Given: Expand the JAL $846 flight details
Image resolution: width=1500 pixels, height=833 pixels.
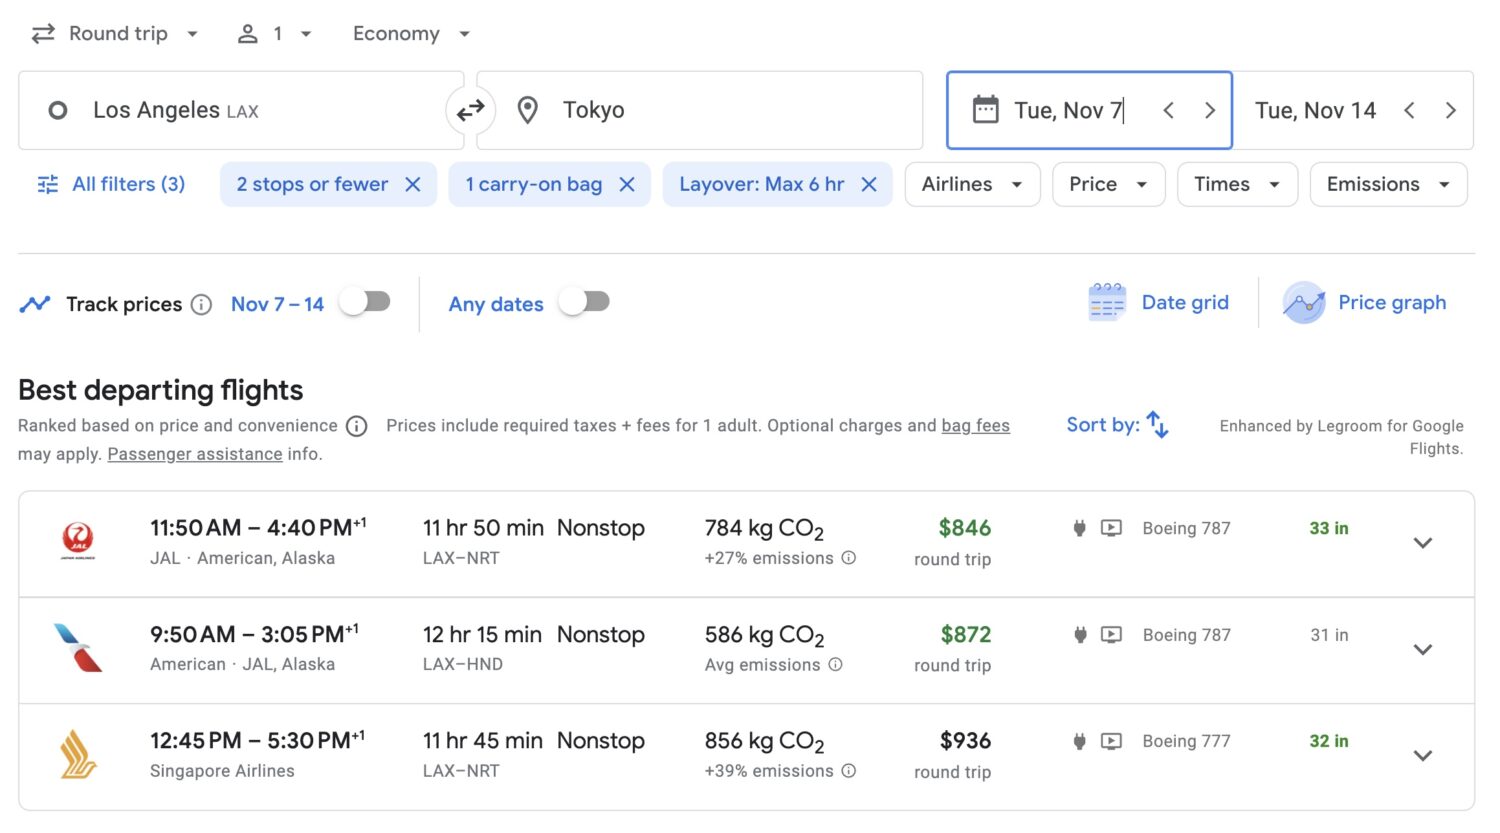Looking at the screenshot, I should [1422, 543].
